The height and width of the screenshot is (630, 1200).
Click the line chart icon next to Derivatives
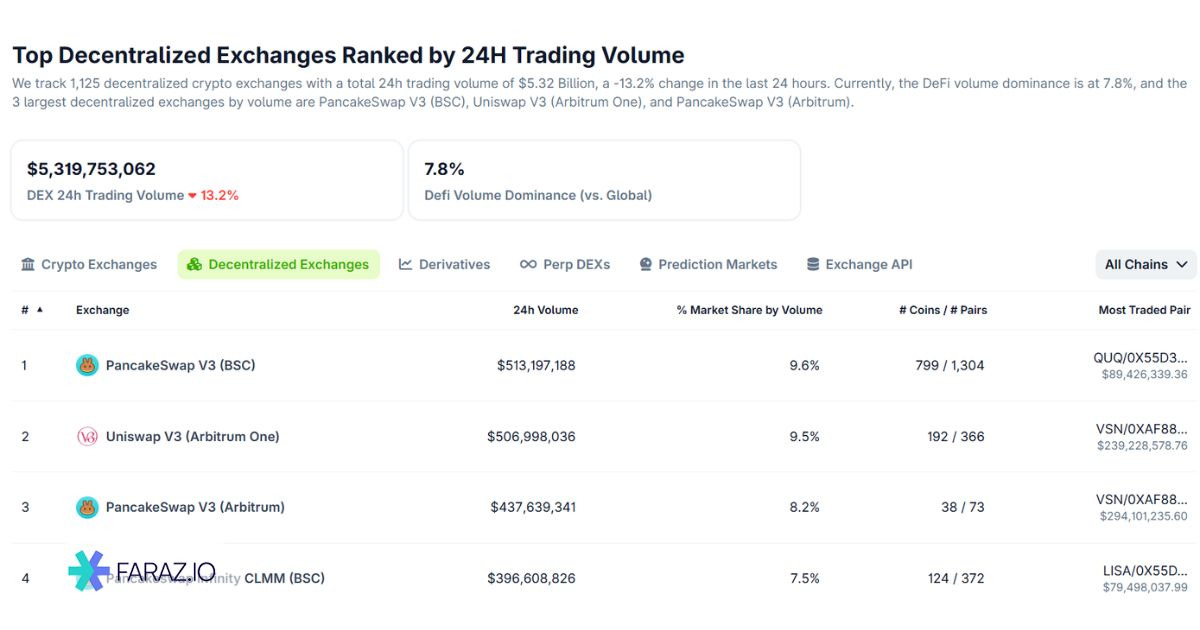click(x=404, y=264)
